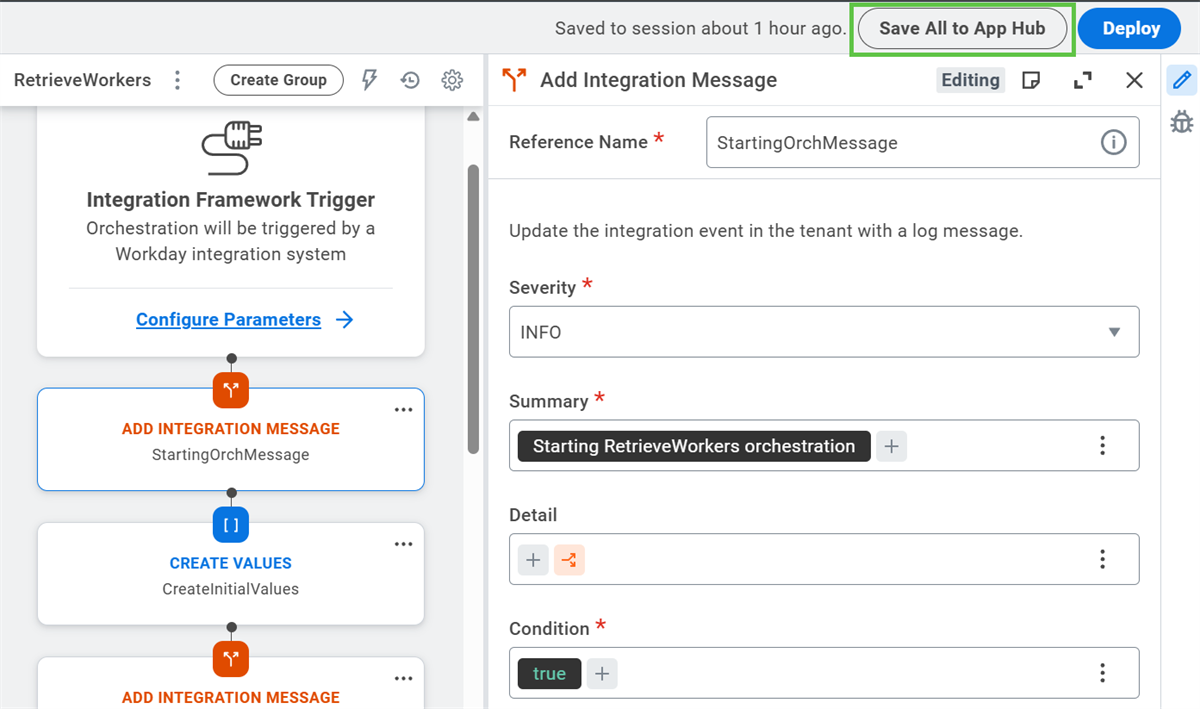The height and width of the screenshot is (709, 1200).
Task: Open RetrieveWorkers kebab menu
Action: [x=177, y=80]
